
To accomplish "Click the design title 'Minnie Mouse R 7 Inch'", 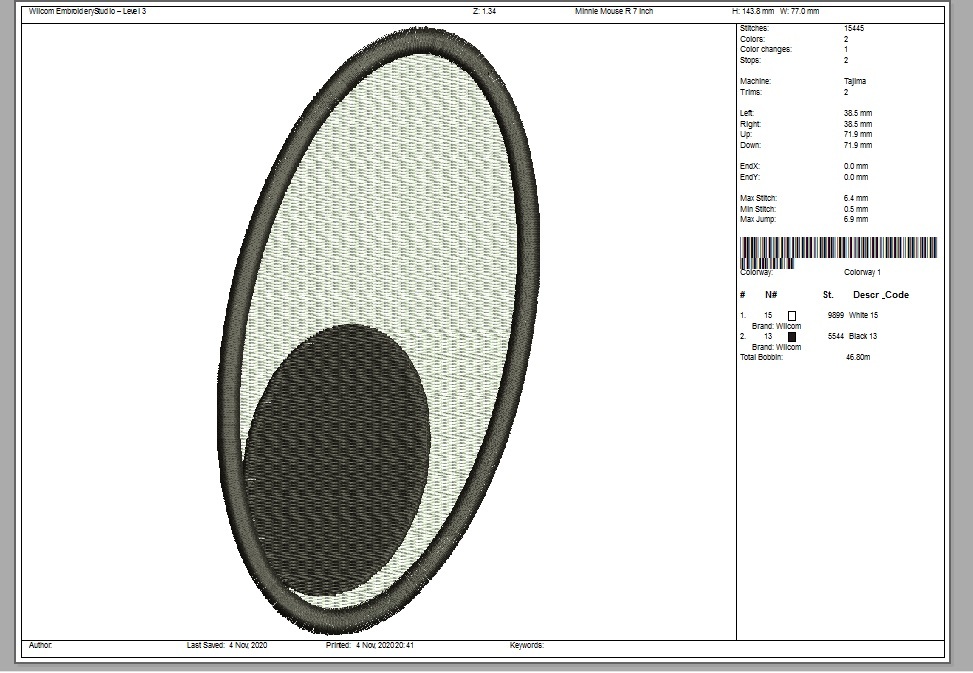I will tap(614, 11).
